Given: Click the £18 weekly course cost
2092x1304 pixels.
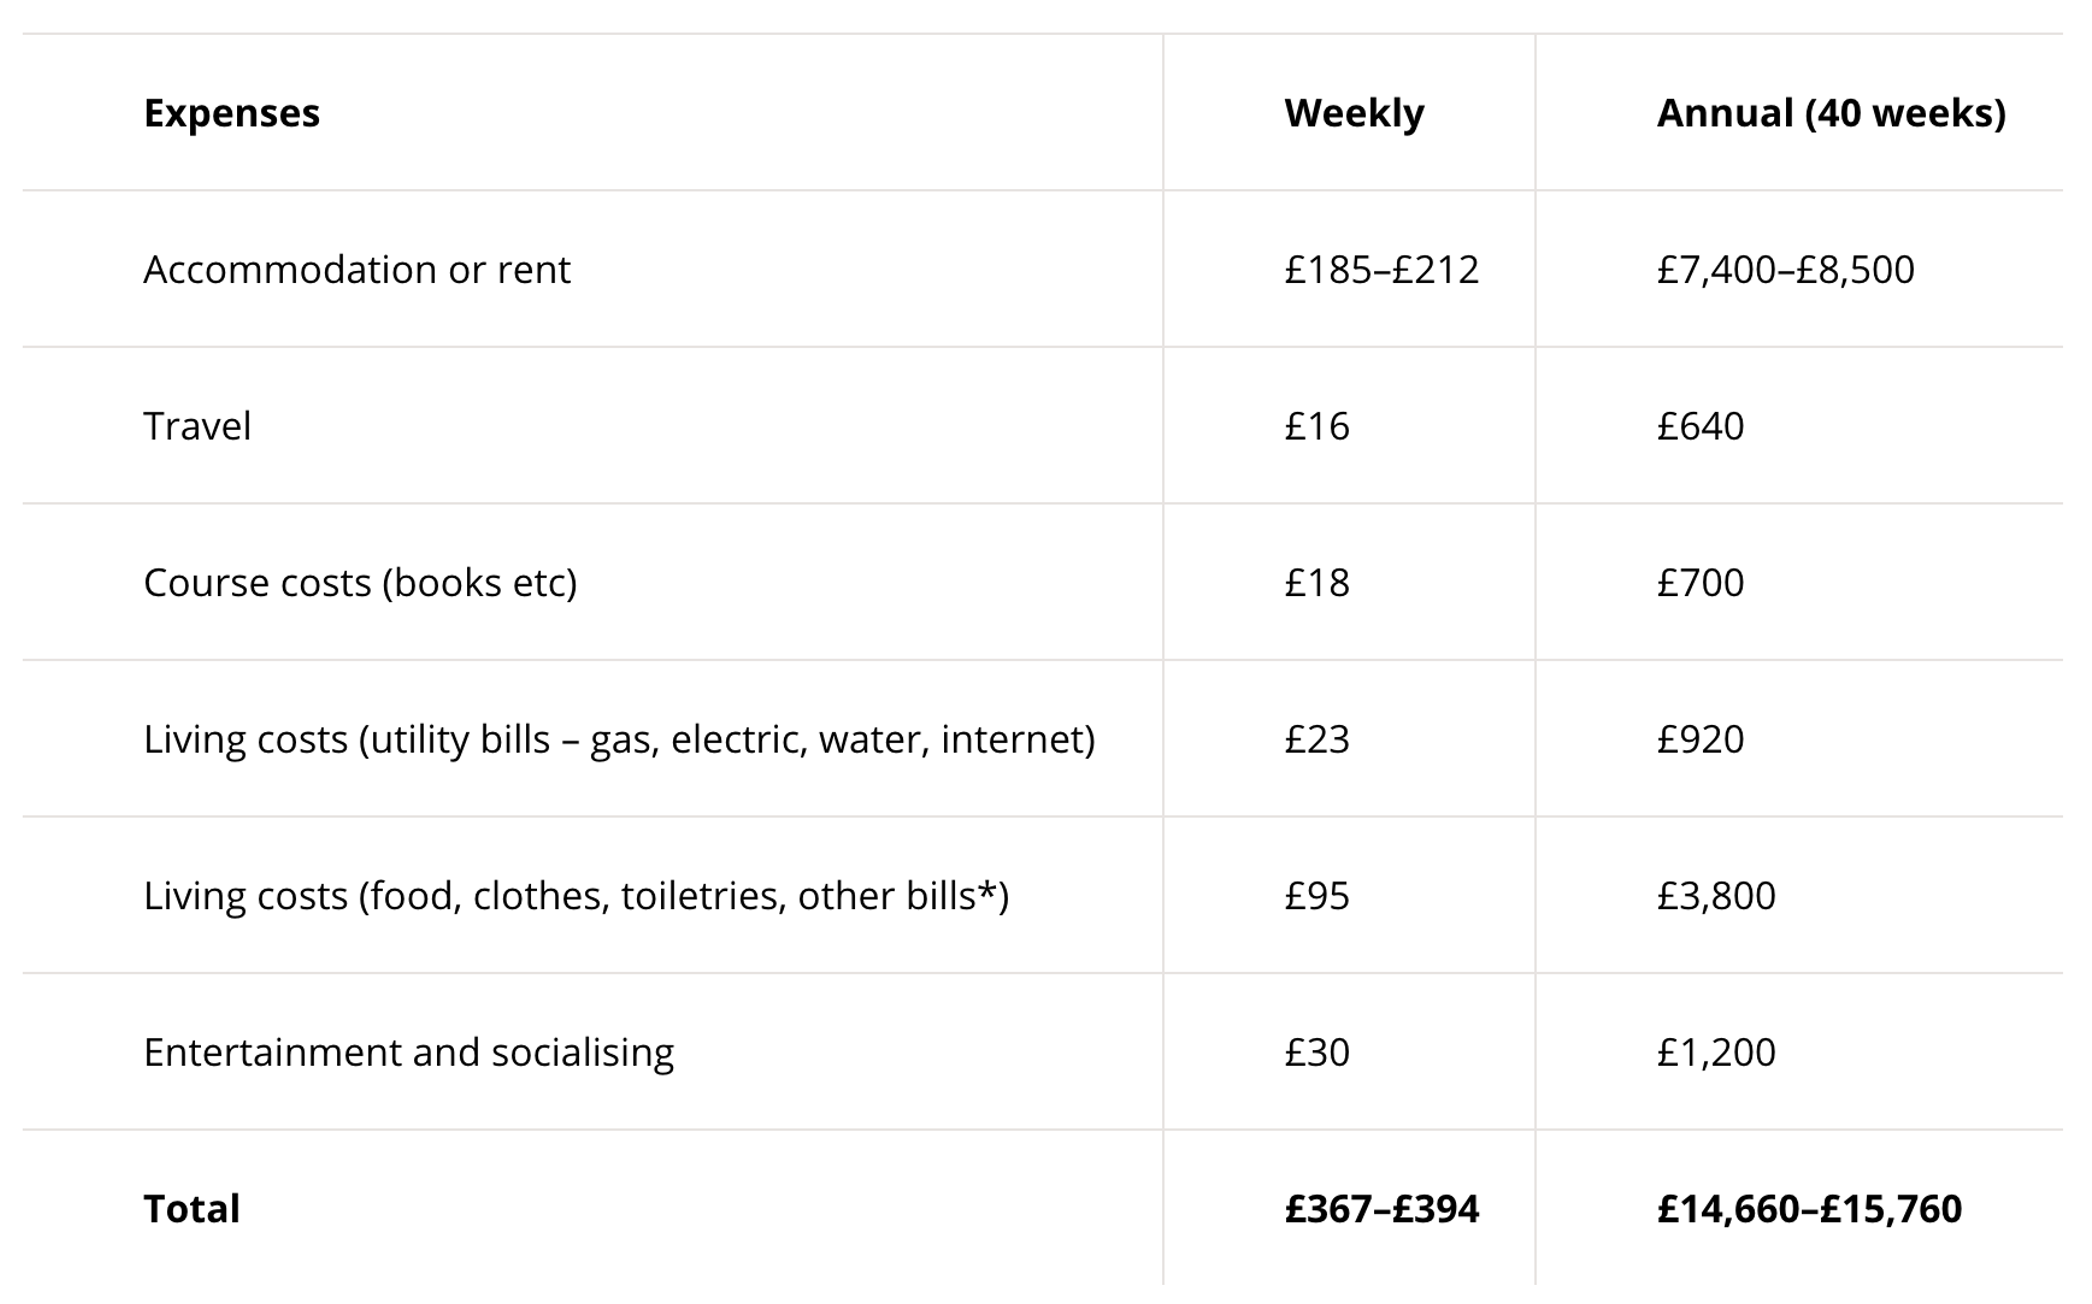Looking at the screenshot, I should (x=1317, y=582).
